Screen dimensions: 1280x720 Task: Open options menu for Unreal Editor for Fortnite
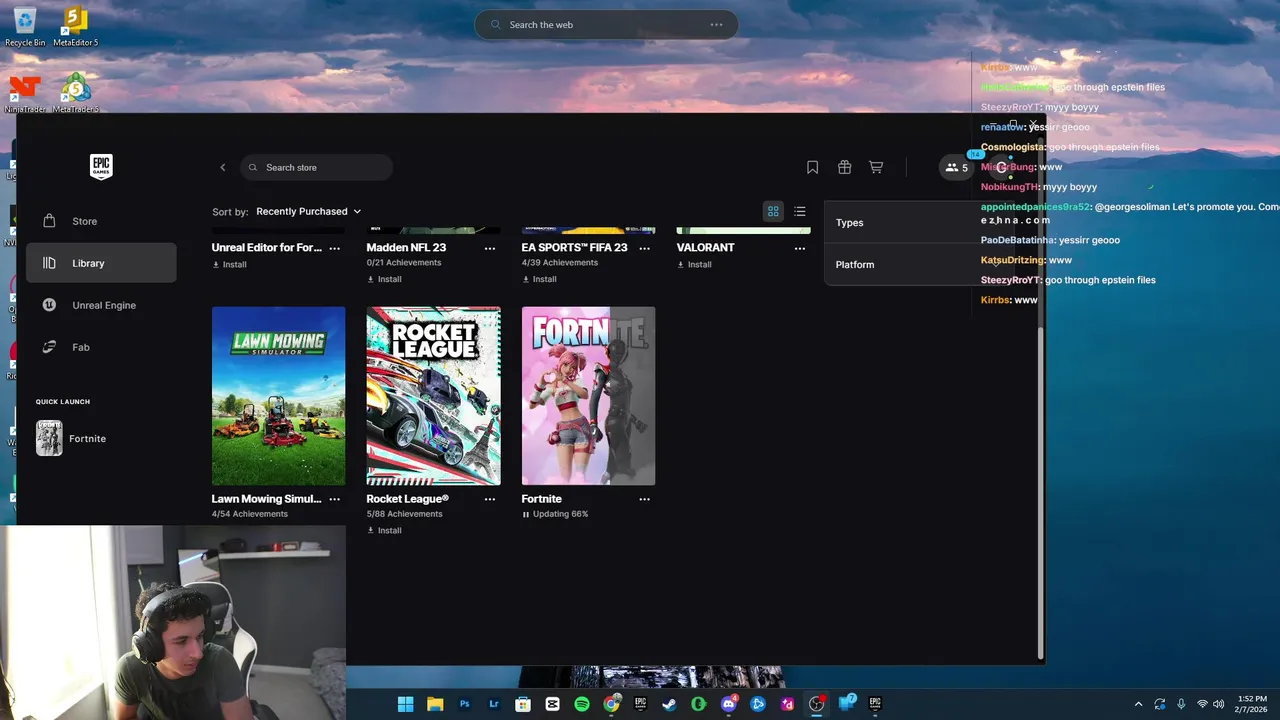pos(335,248)
